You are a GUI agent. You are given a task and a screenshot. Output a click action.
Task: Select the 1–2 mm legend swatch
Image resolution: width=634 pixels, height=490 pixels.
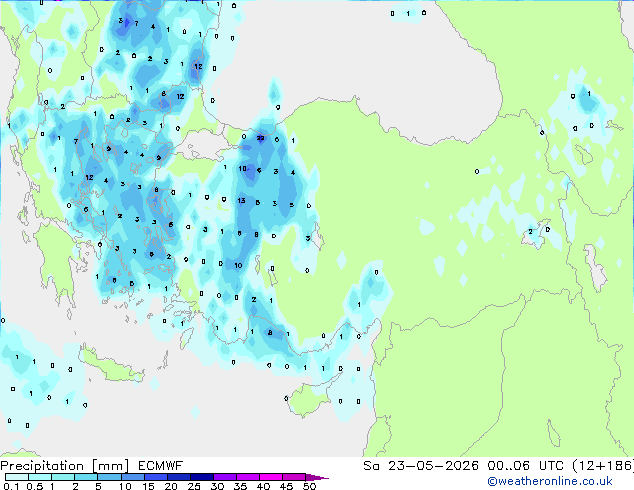63,477
